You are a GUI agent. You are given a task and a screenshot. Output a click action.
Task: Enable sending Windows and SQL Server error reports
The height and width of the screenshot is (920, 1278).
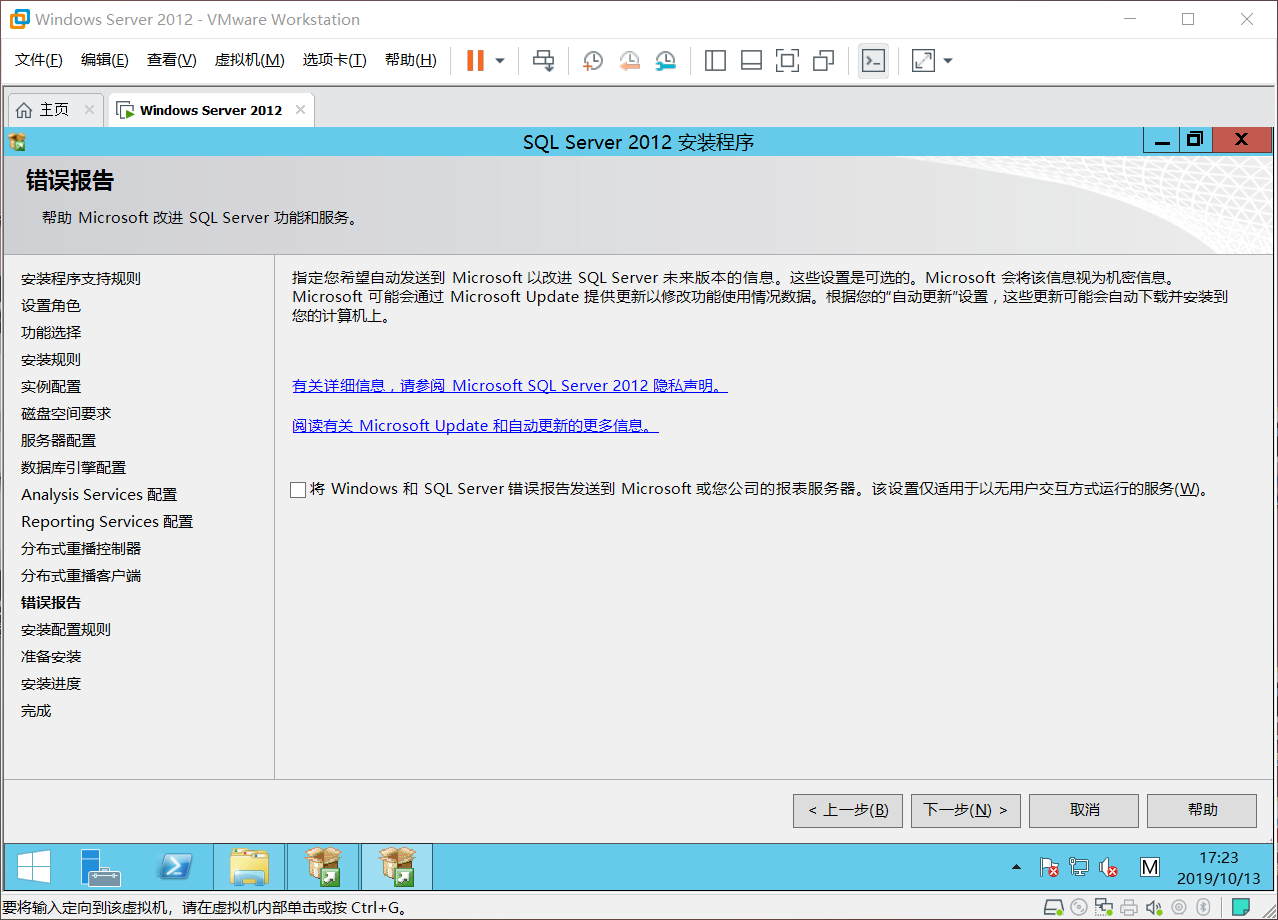(297, 489)
